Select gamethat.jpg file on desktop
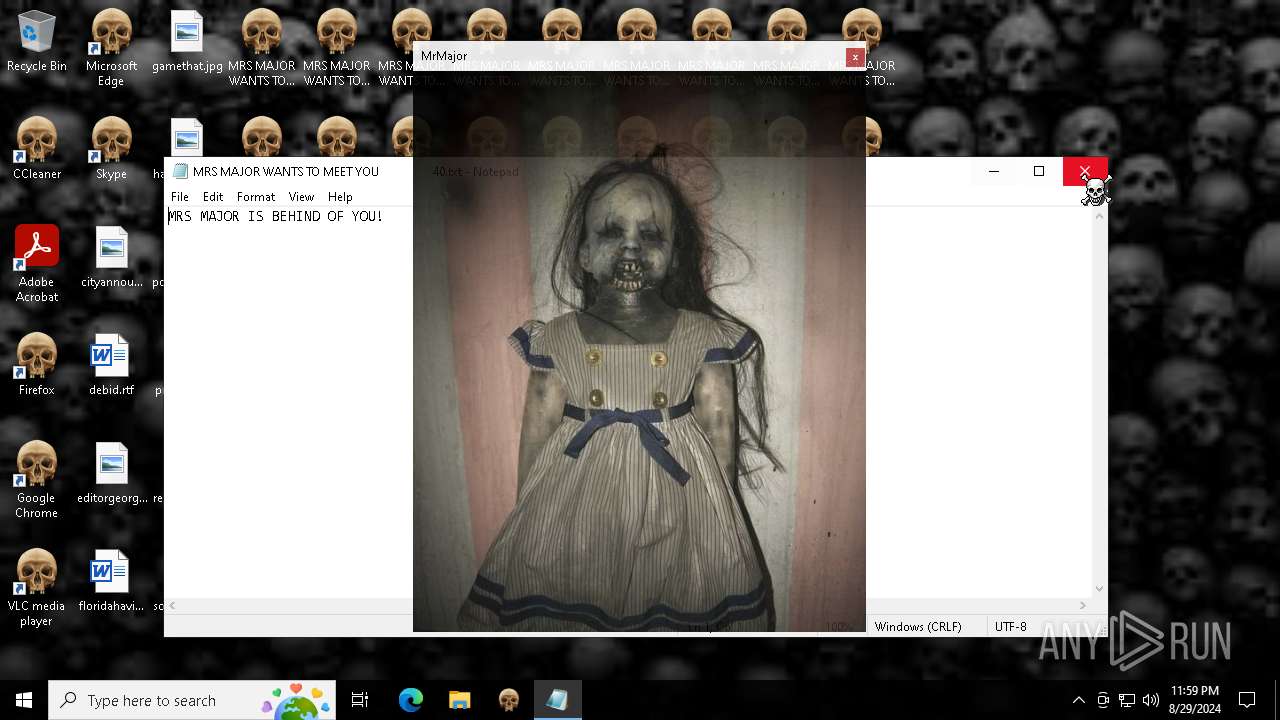1280x720 pixels. click(x=187, y=41)
